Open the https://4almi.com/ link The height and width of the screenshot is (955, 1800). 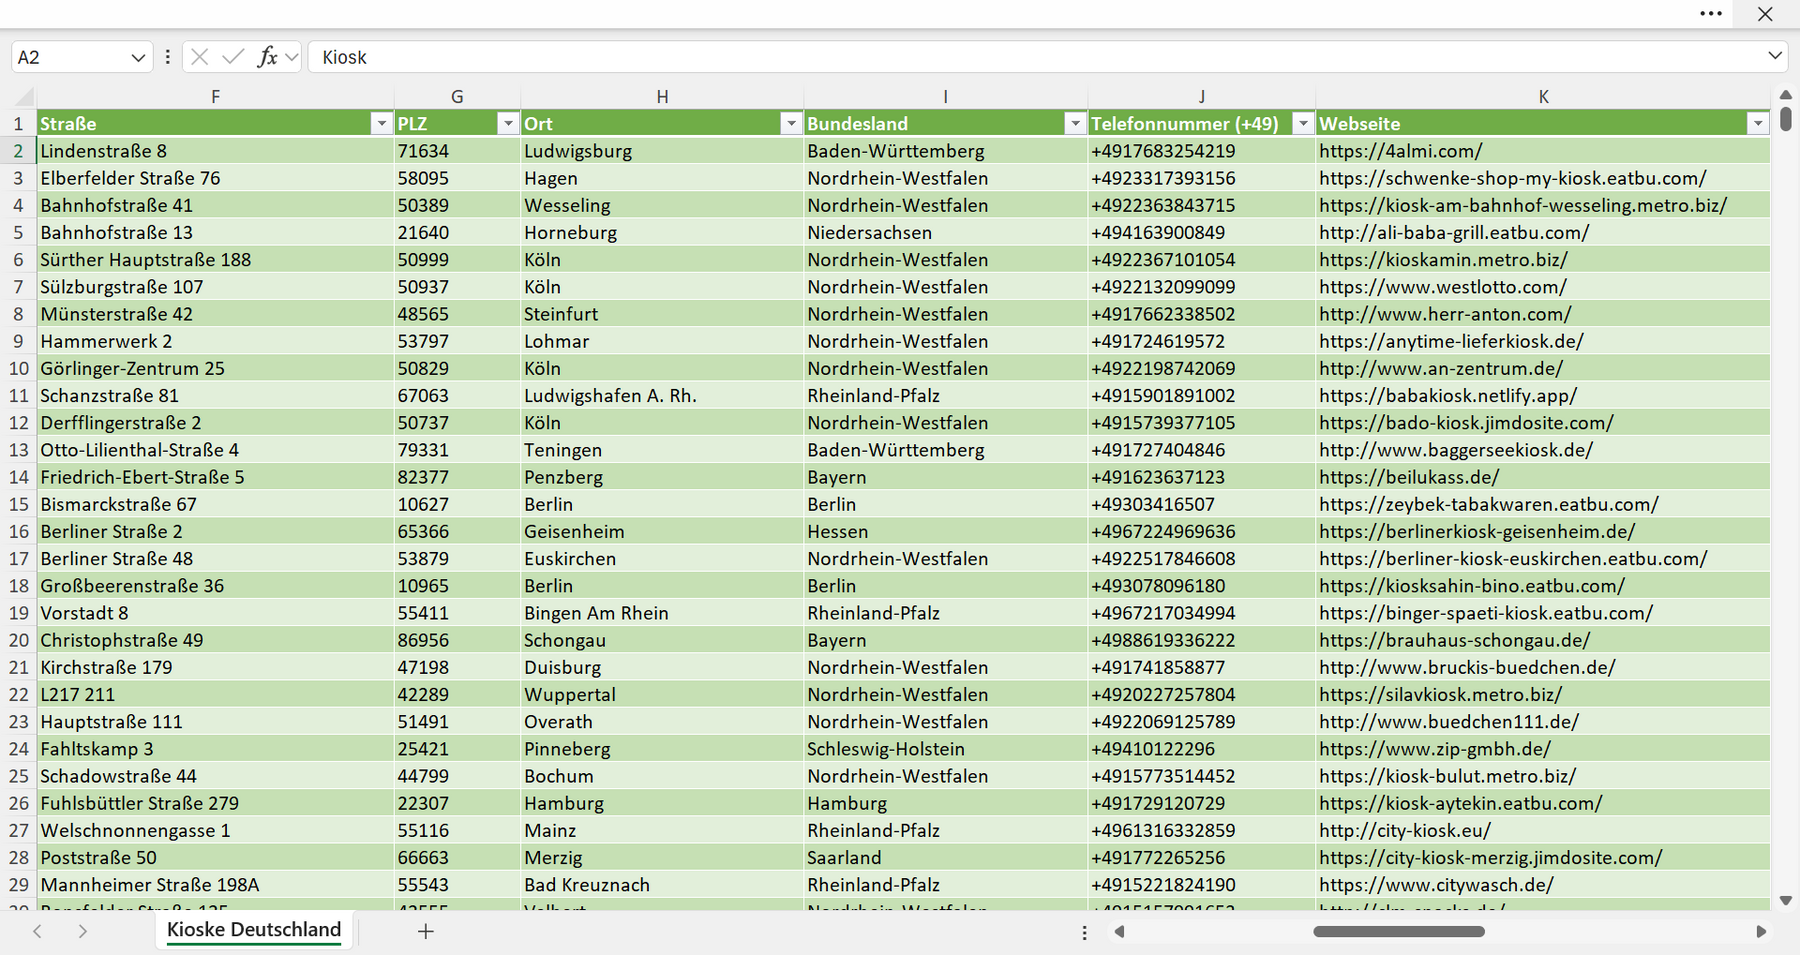[1400, 151]
